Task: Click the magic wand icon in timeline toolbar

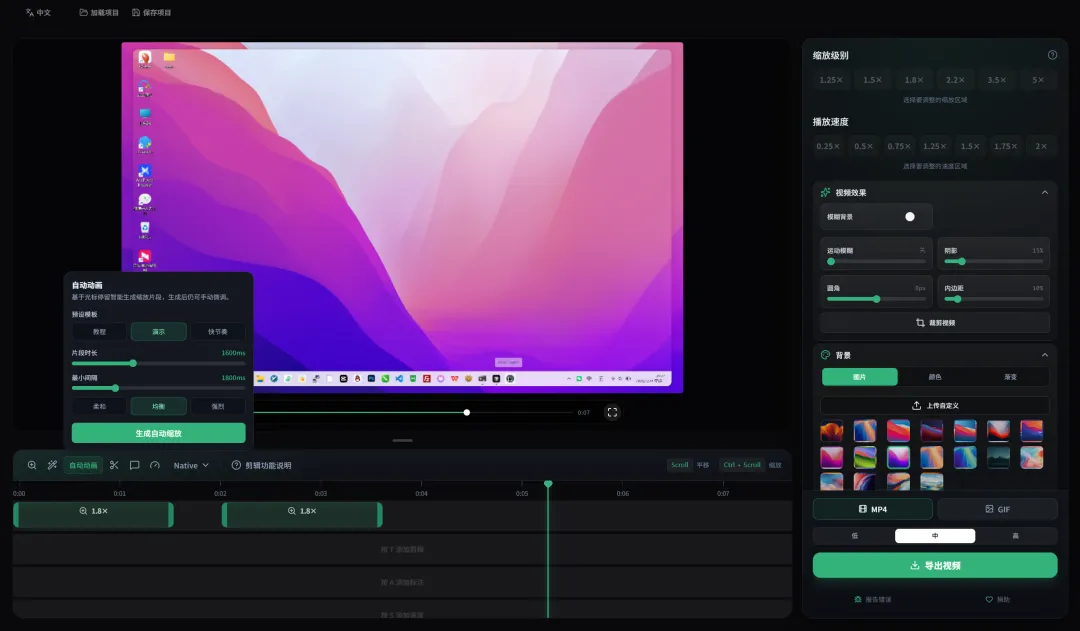Action: 52,466
